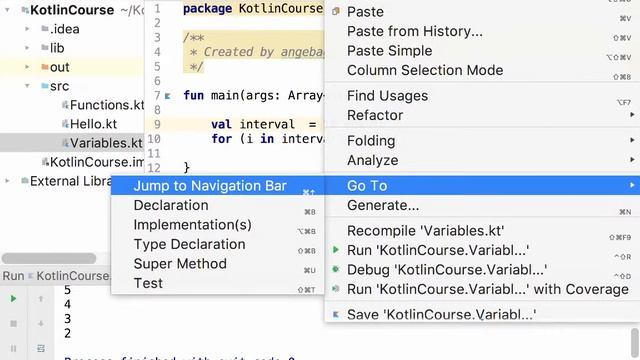Image resolution: width=640 pixels, height=360 pixels.
Task: Click the Stop square icon in Run panel
Action: tap(13, 324)
